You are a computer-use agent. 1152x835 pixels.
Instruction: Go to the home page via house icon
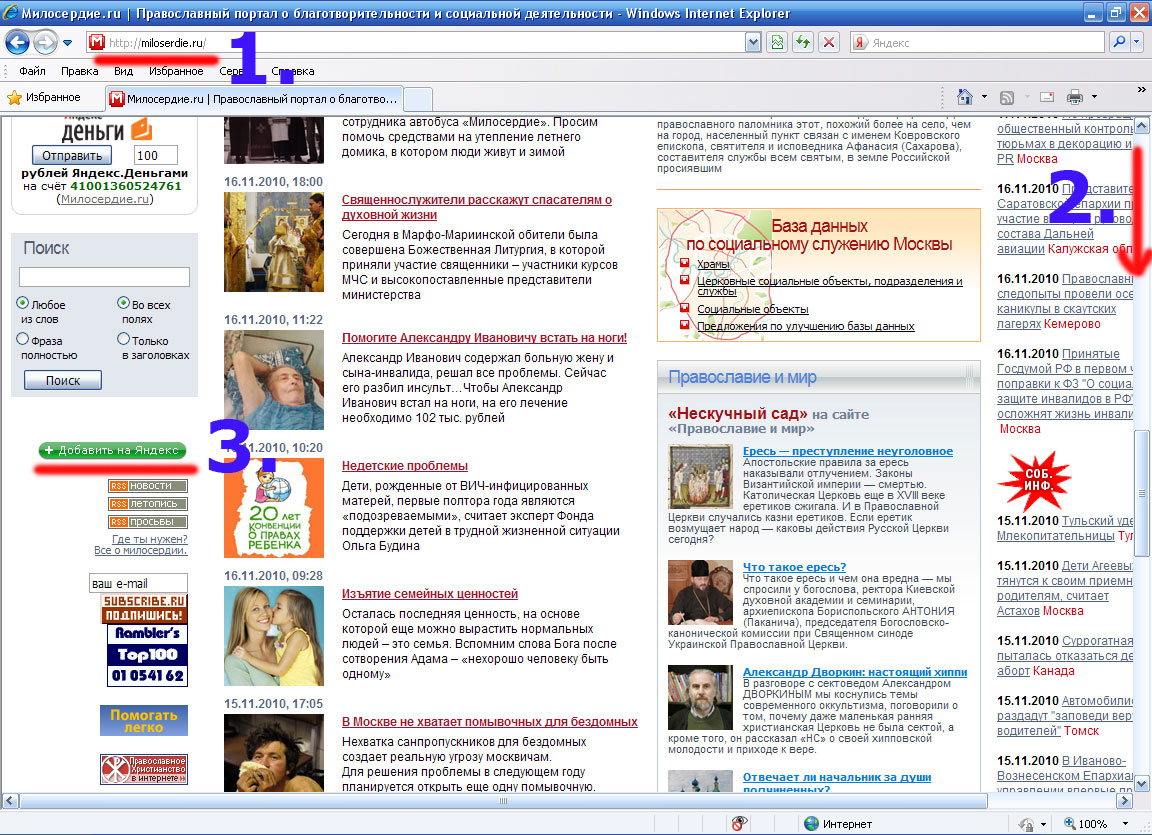[x=965, y=97]
